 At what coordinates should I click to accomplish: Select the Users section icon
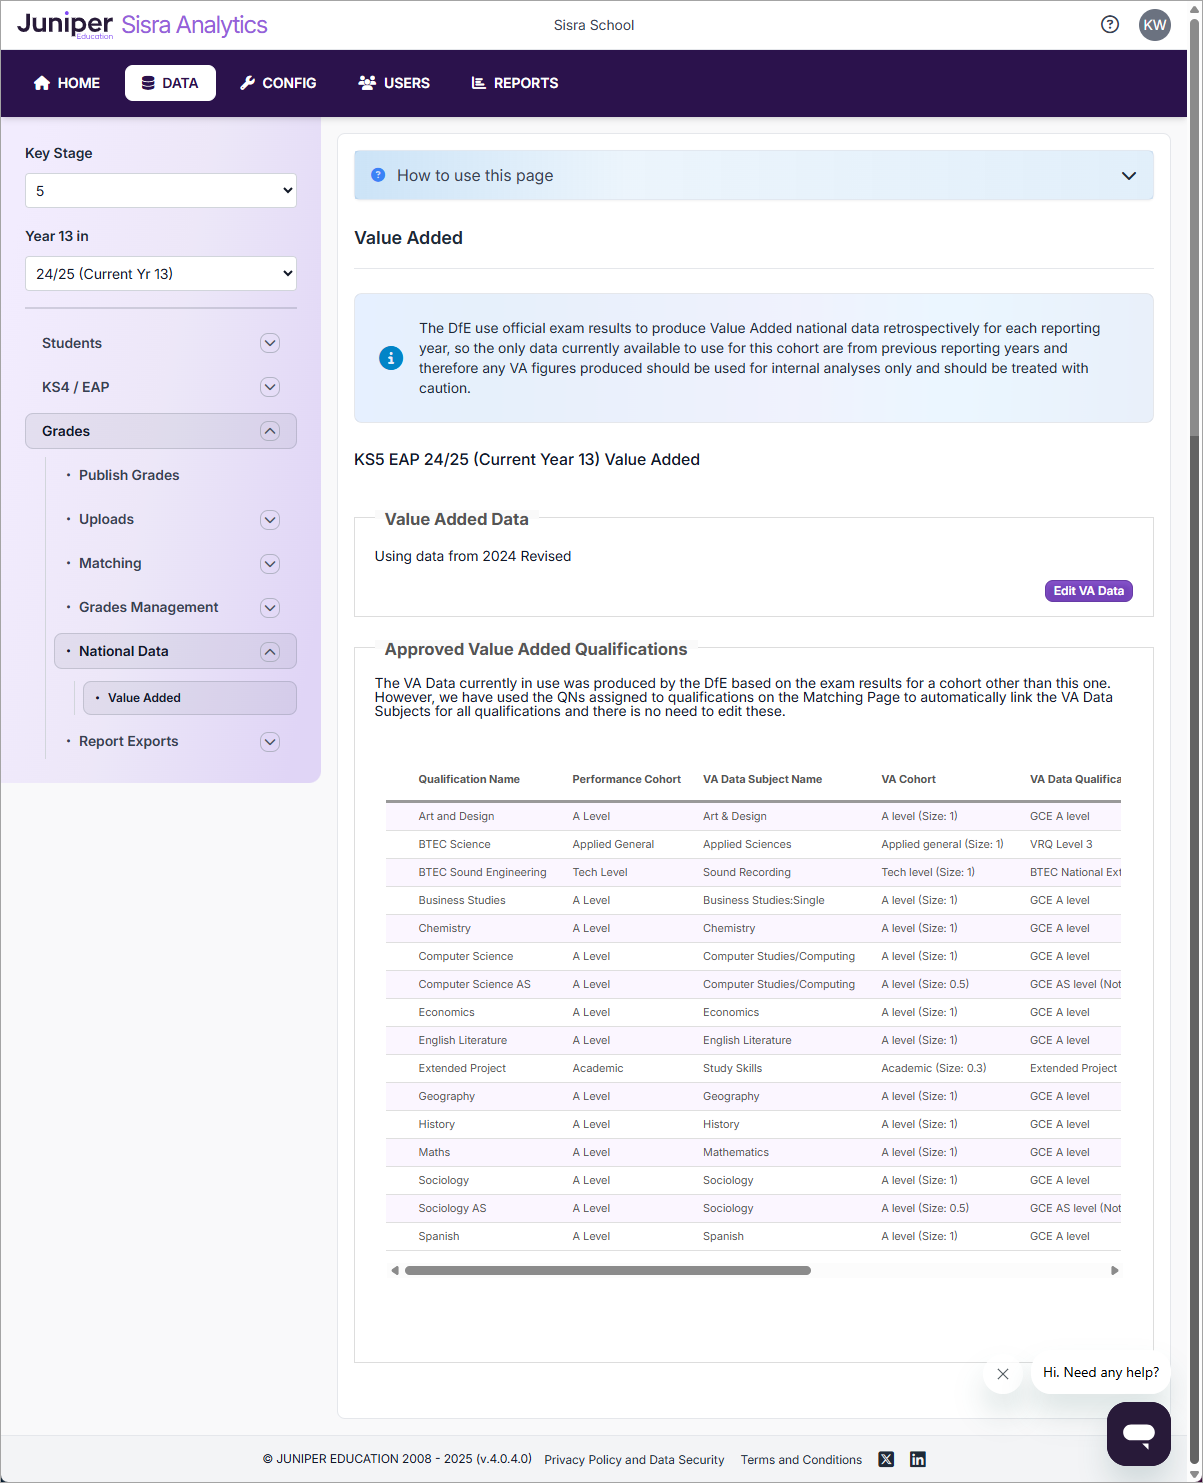[367, 83]
